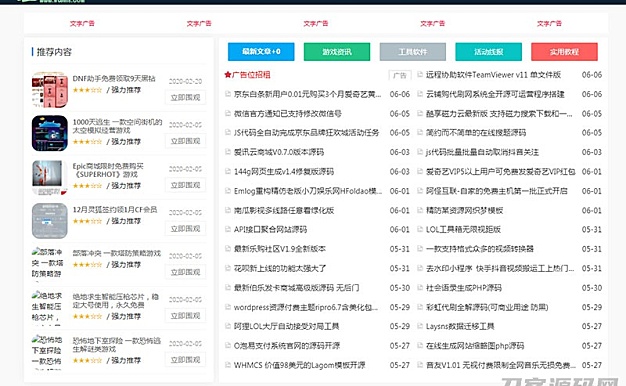Click document icon beside 爱讯云商城V0.7.0 article
The height and width of the screenshot is (386, 626).
pos(228,152)
